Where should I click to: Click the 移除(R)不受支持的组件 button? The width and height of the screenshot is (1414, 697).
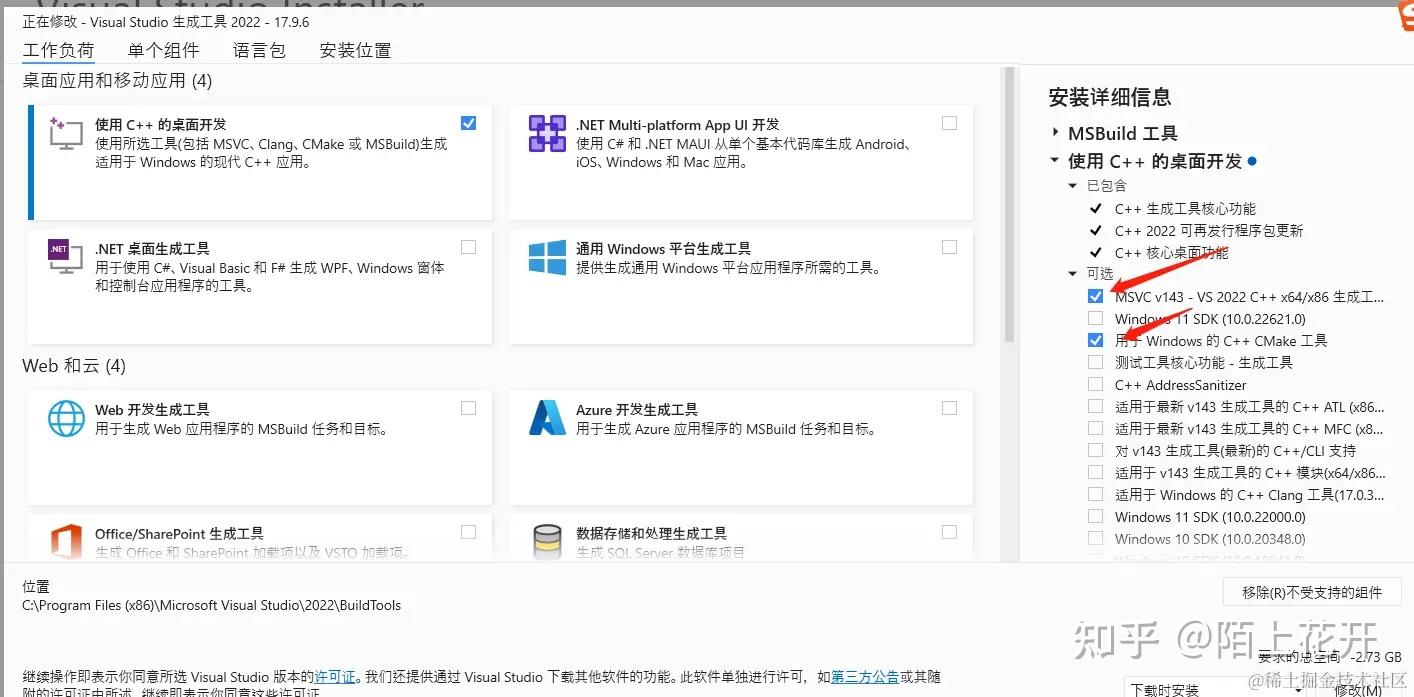[1312, 592]
